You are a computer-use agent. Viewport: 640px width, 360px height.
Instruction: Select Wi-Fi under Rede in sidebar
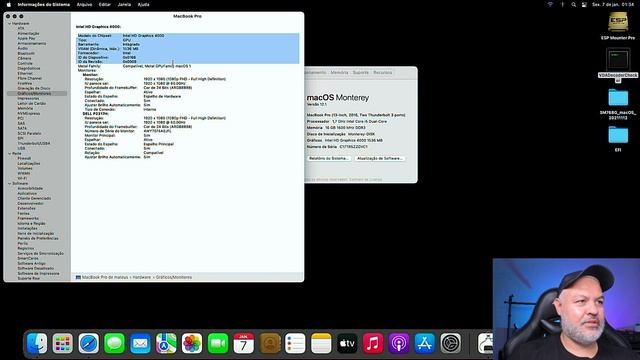pyautogui.click(x=22, y=178)
